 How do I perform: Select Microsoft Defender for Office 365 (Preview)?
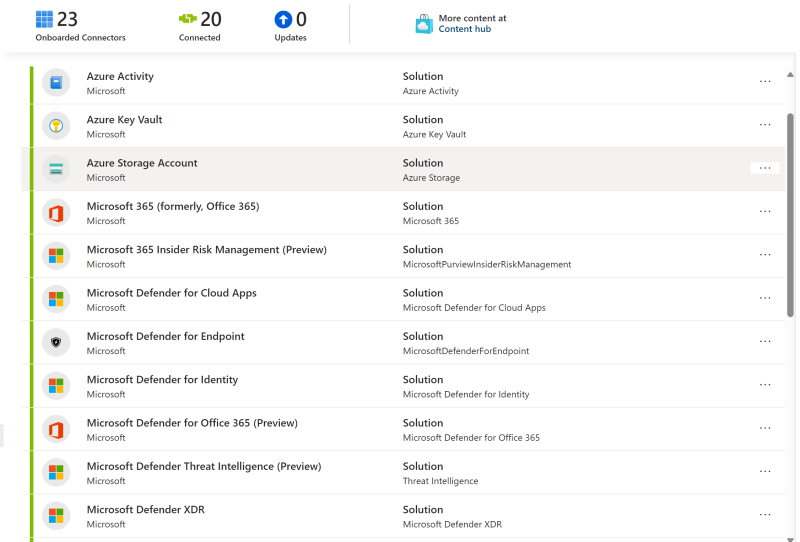pos(192,424)
